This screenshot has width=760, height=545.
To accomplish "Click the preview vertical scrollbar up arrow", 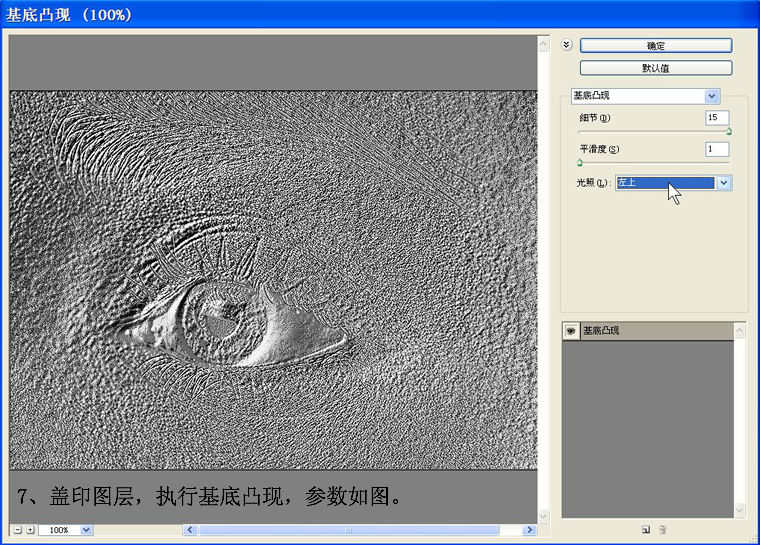I will (543, 45).
